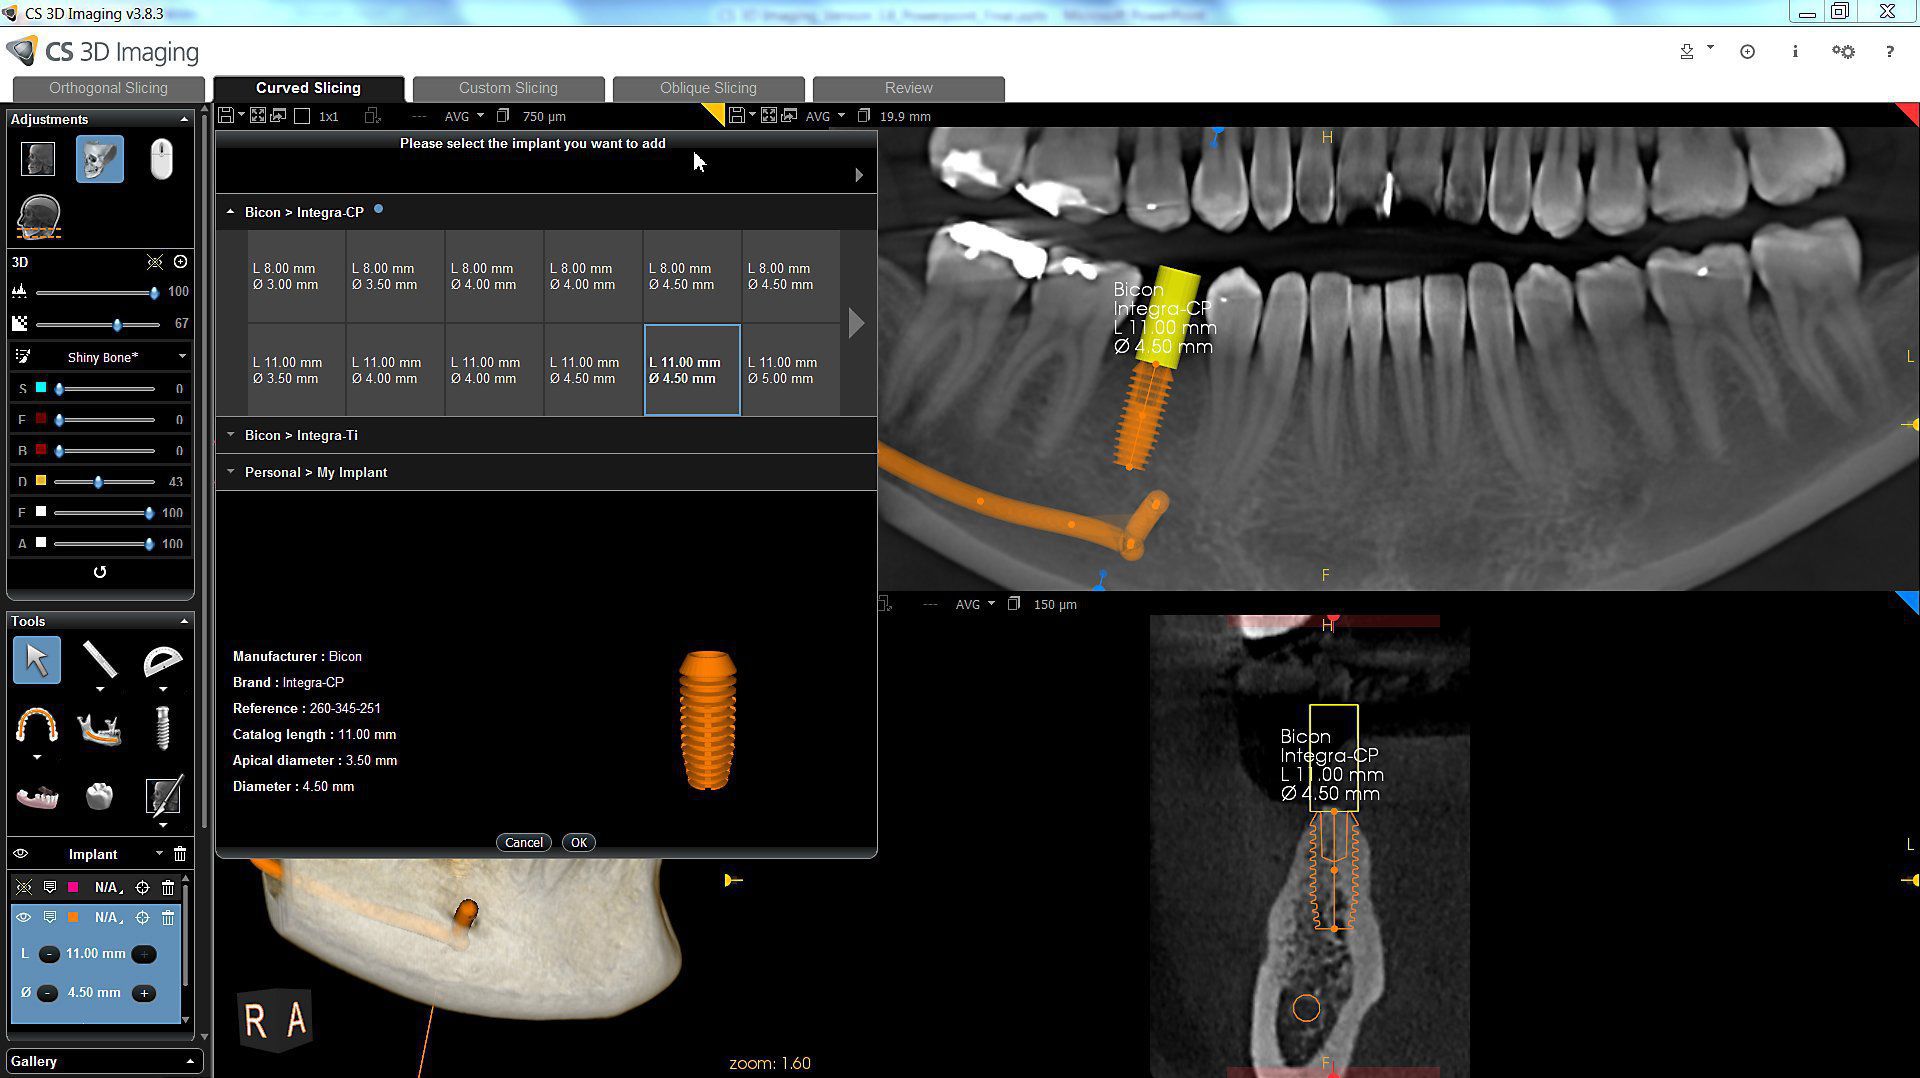
Task: Select the protractor angle measurement tool
Action: point(163,660)
